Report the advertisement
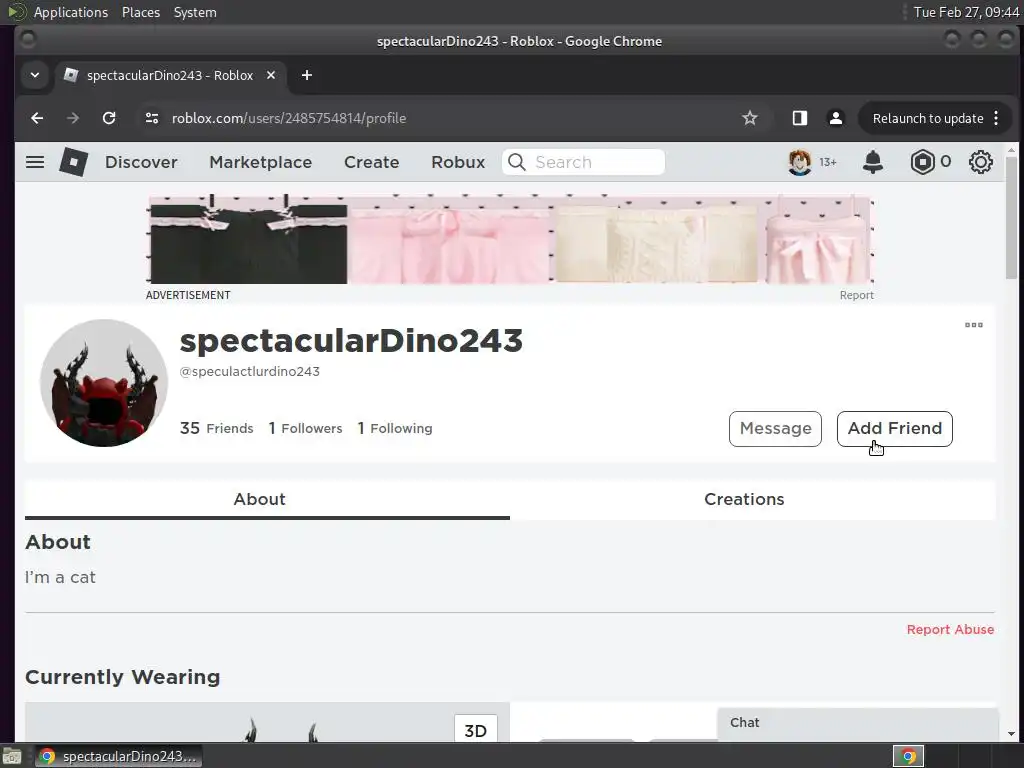The image size is (1024, 768). coord(856,295)
